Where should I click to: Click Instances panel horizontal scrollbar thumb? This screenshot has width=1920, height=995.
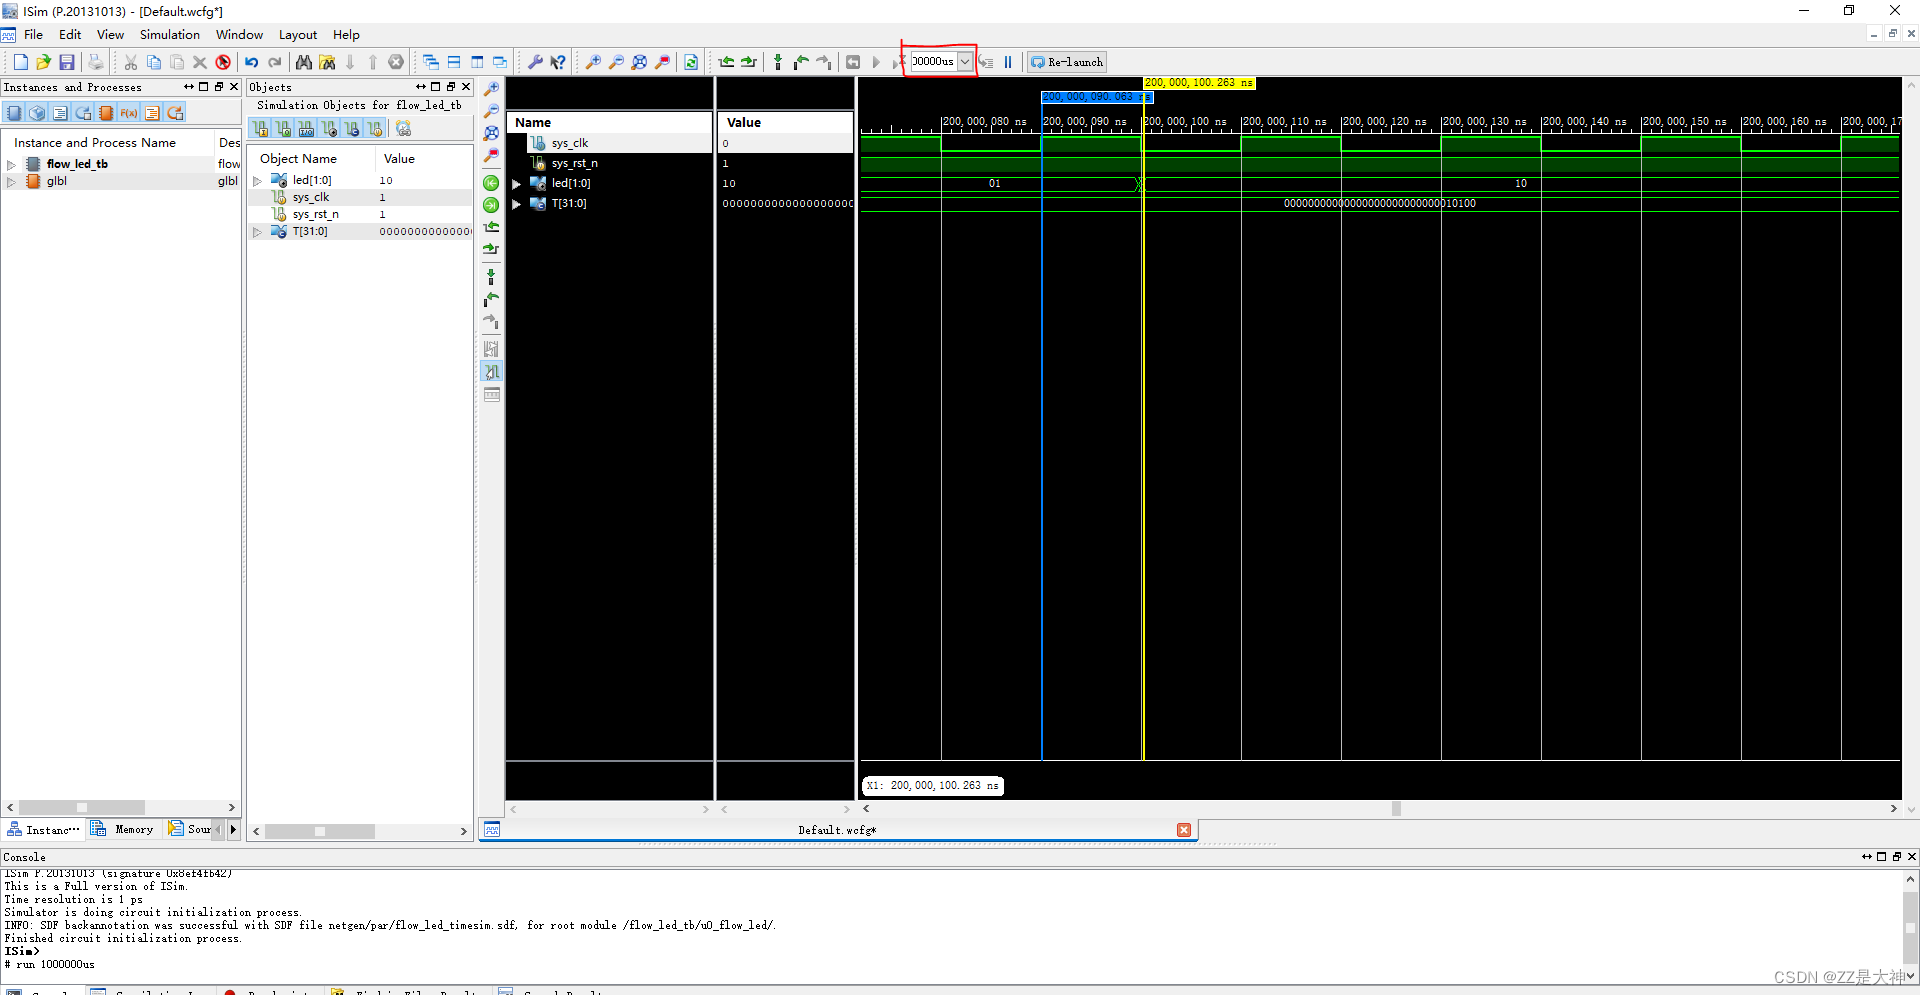point(82,807)
